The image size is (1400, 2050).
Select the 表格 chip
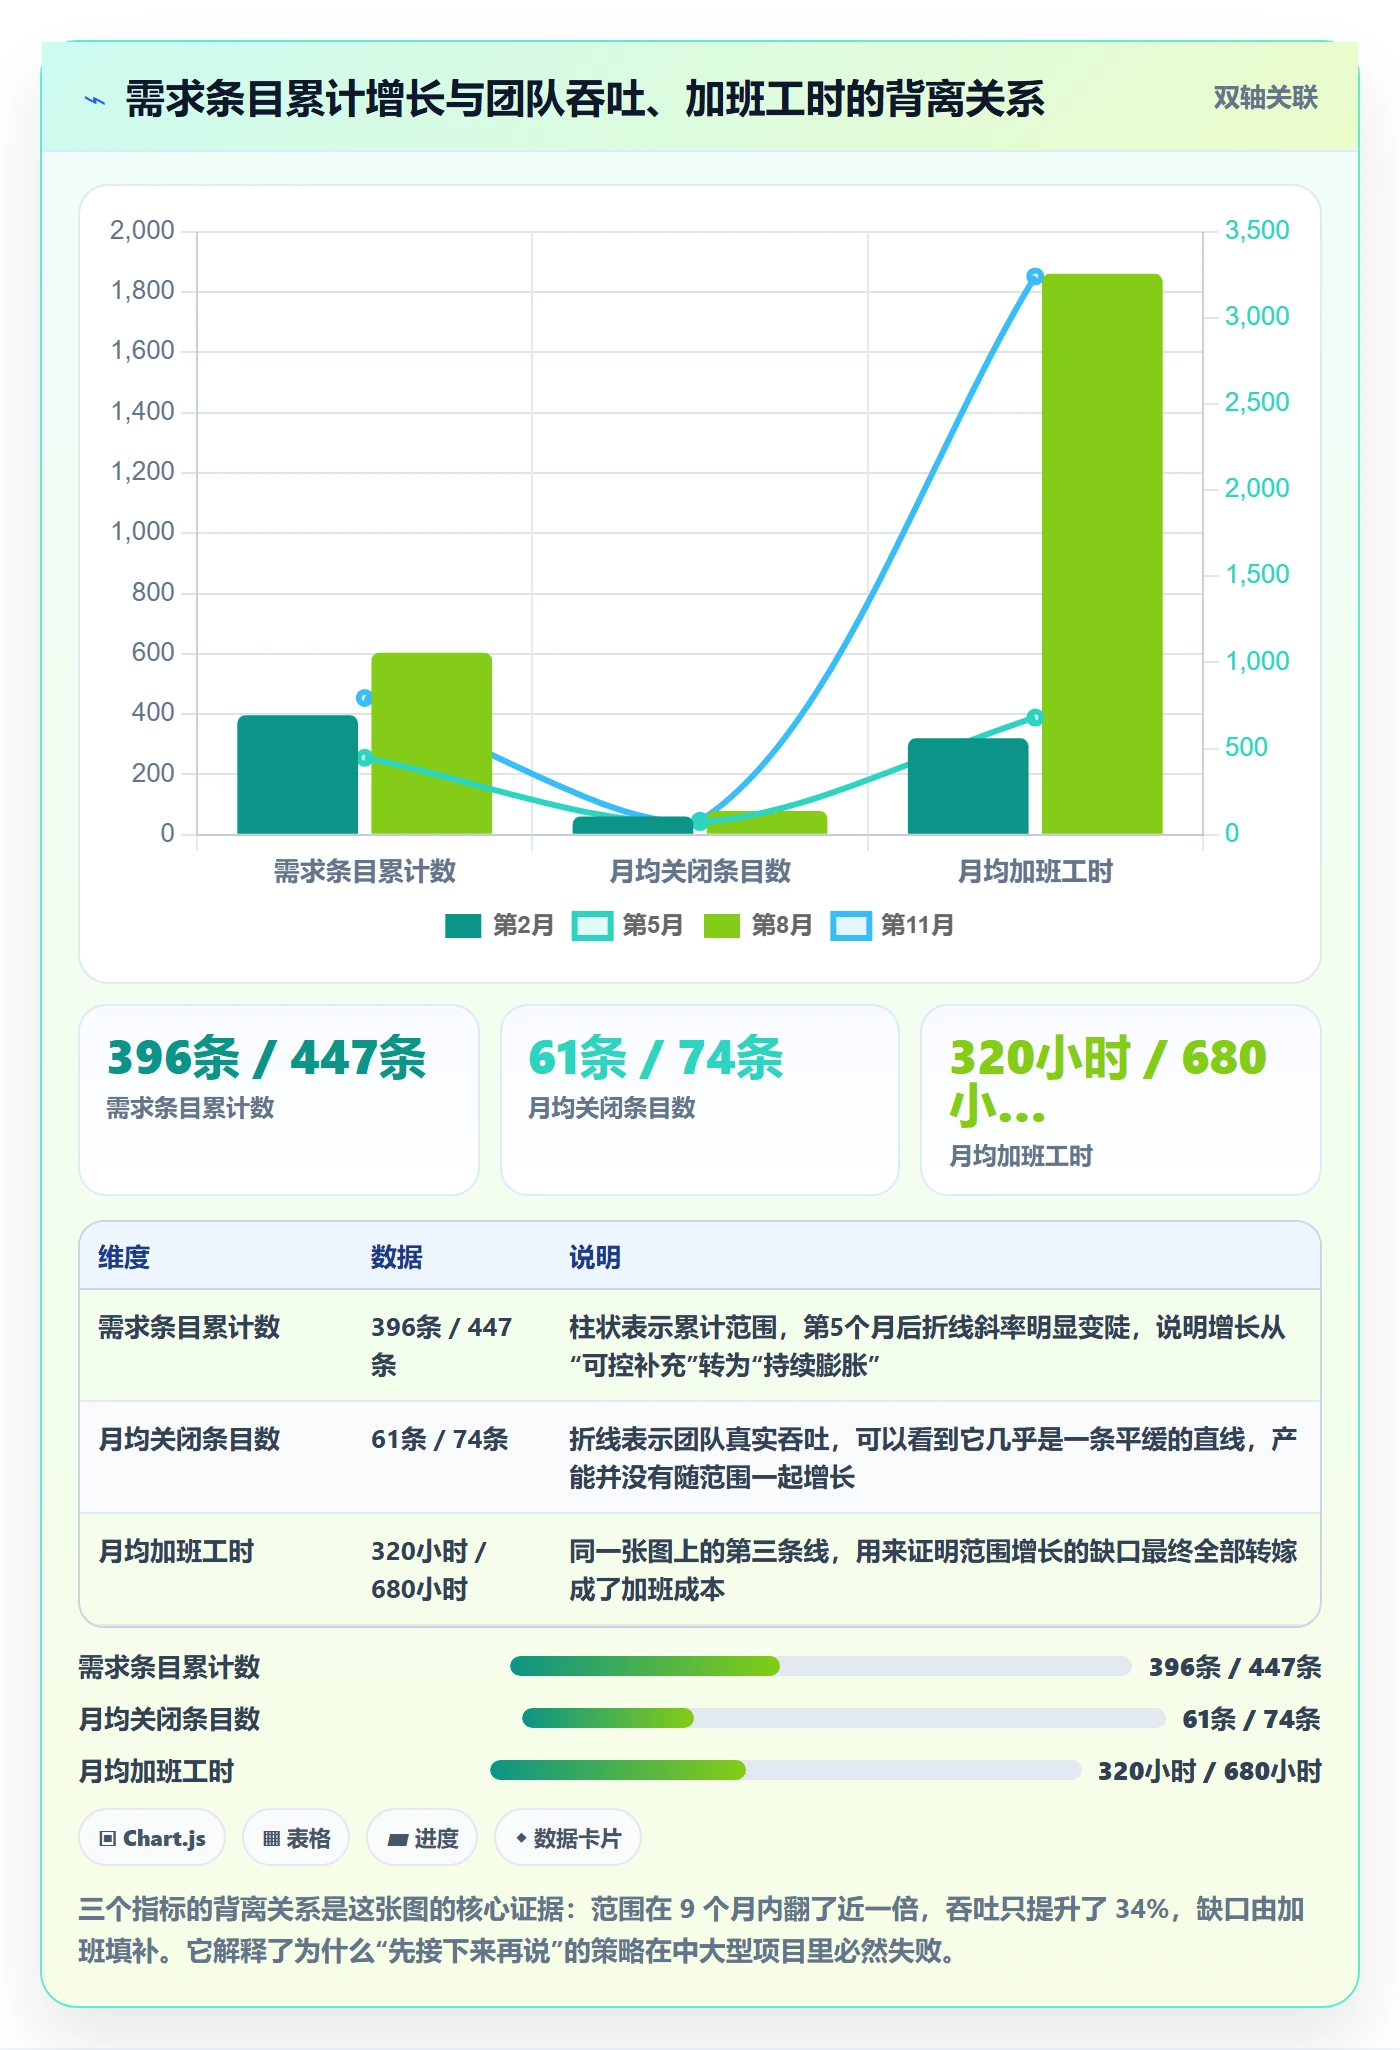coord(296,1838)
